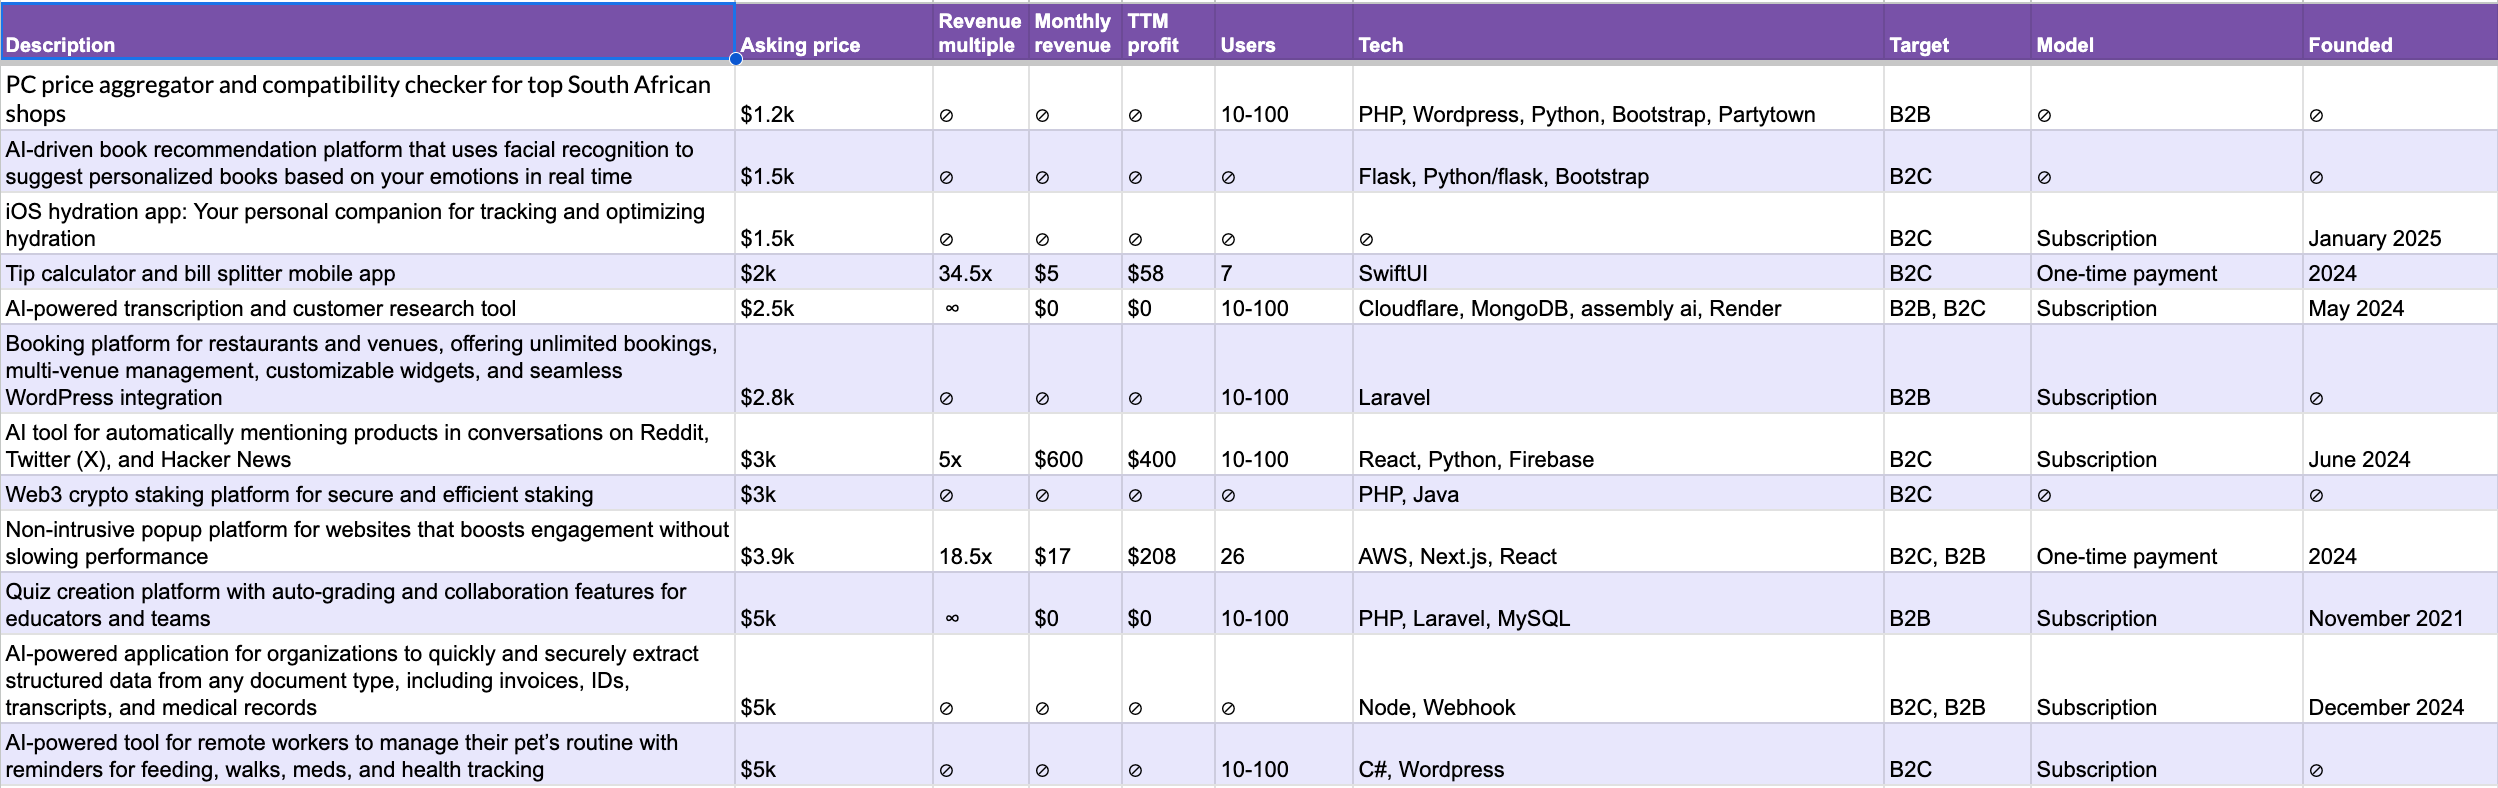Image resolution: width=2498 pixels, height=788 pixels.
Task: Select the AI-powered structured data extraction cell
Action: coord(367,679)
